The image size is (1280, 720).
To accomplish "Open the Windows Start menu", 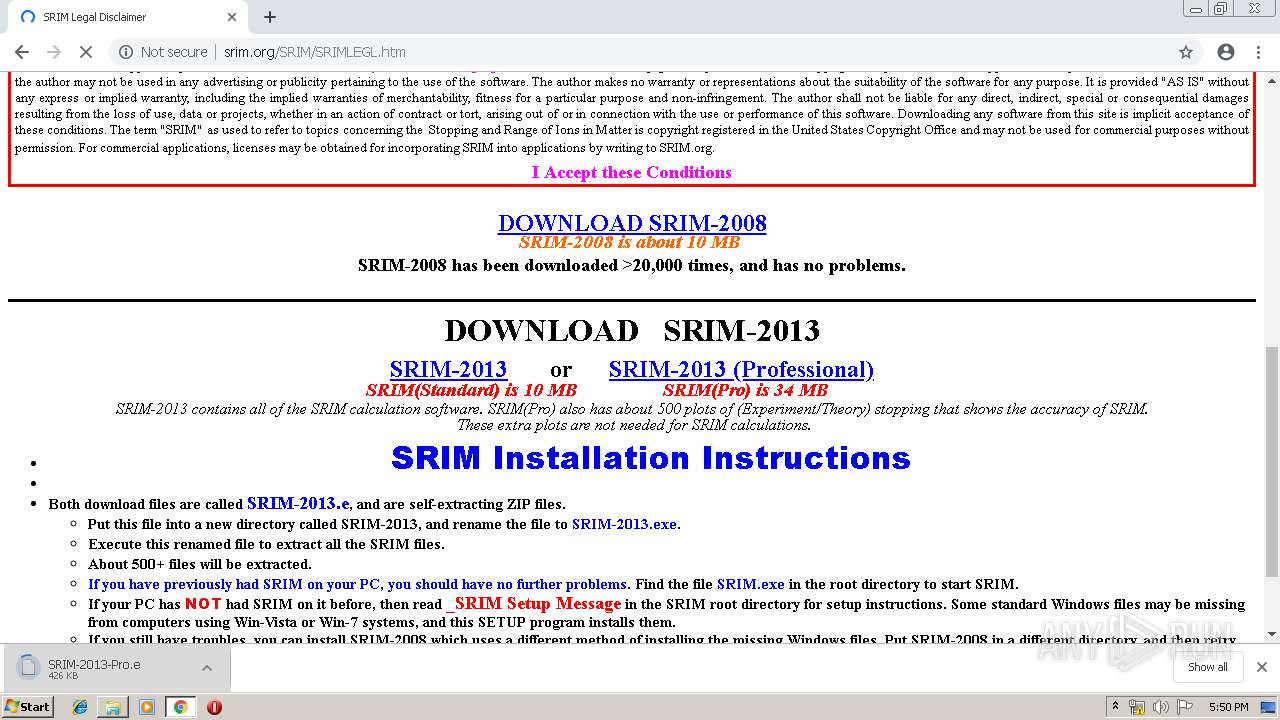I will click(x=27, y=706).
